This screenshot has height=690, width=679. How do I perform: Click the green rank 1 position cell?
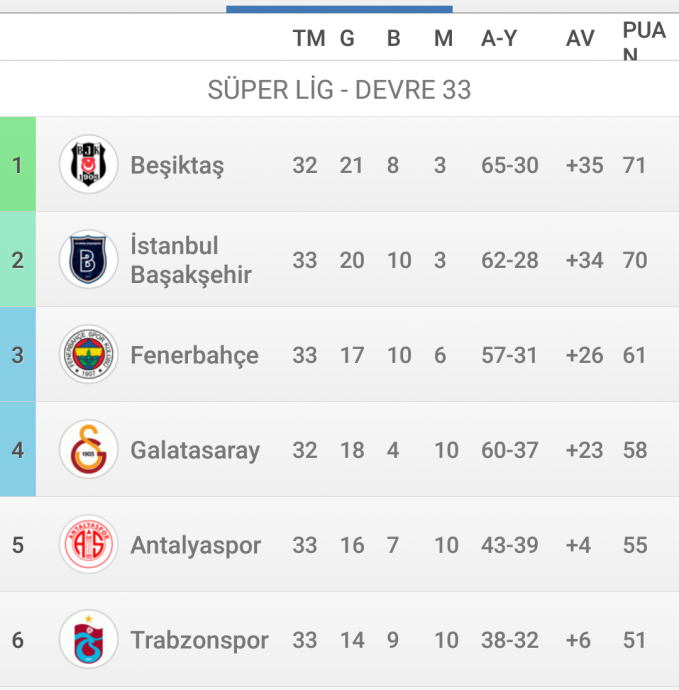point(18,164)
